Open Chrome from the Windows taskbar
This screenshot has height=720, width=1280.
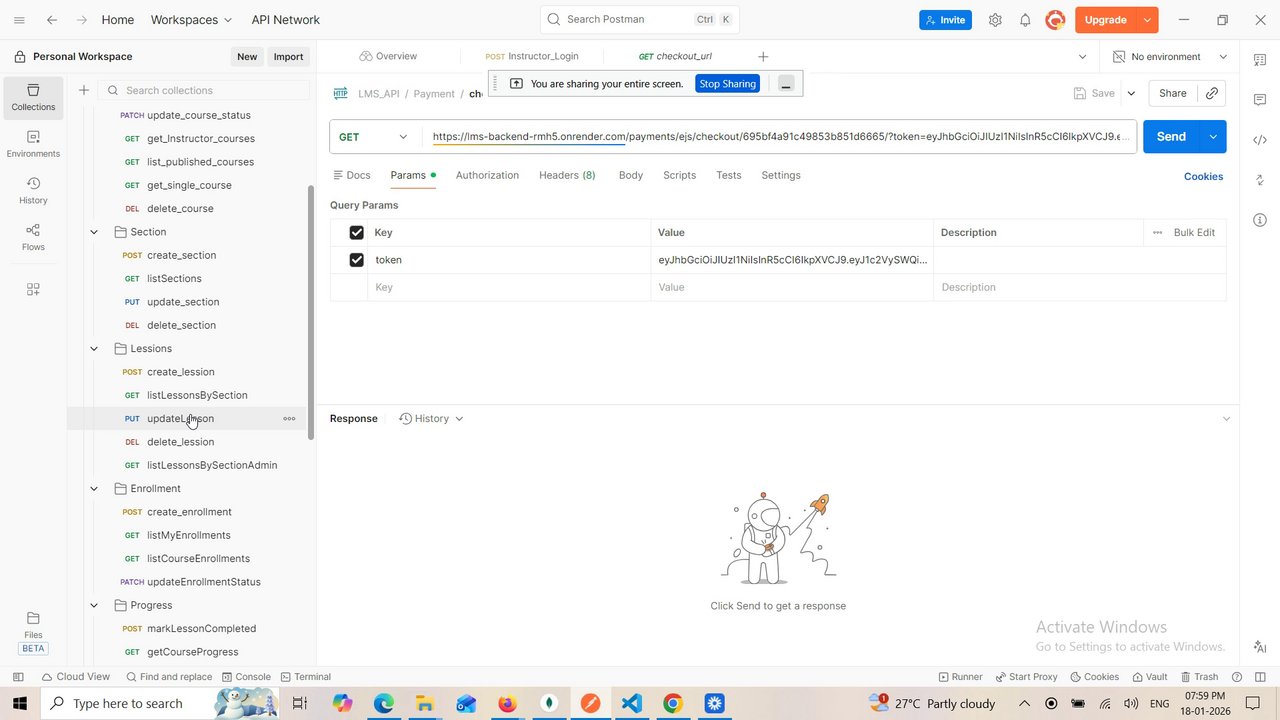pyautogui.click(x=673, y=704)
